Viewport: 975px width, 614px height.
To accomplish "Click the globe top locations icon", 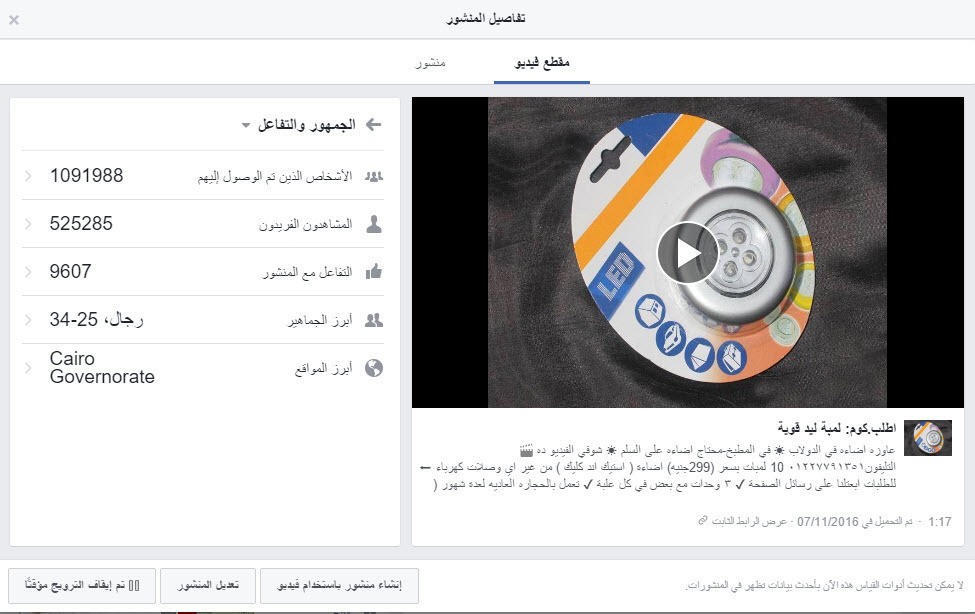I will click(374, 368).
